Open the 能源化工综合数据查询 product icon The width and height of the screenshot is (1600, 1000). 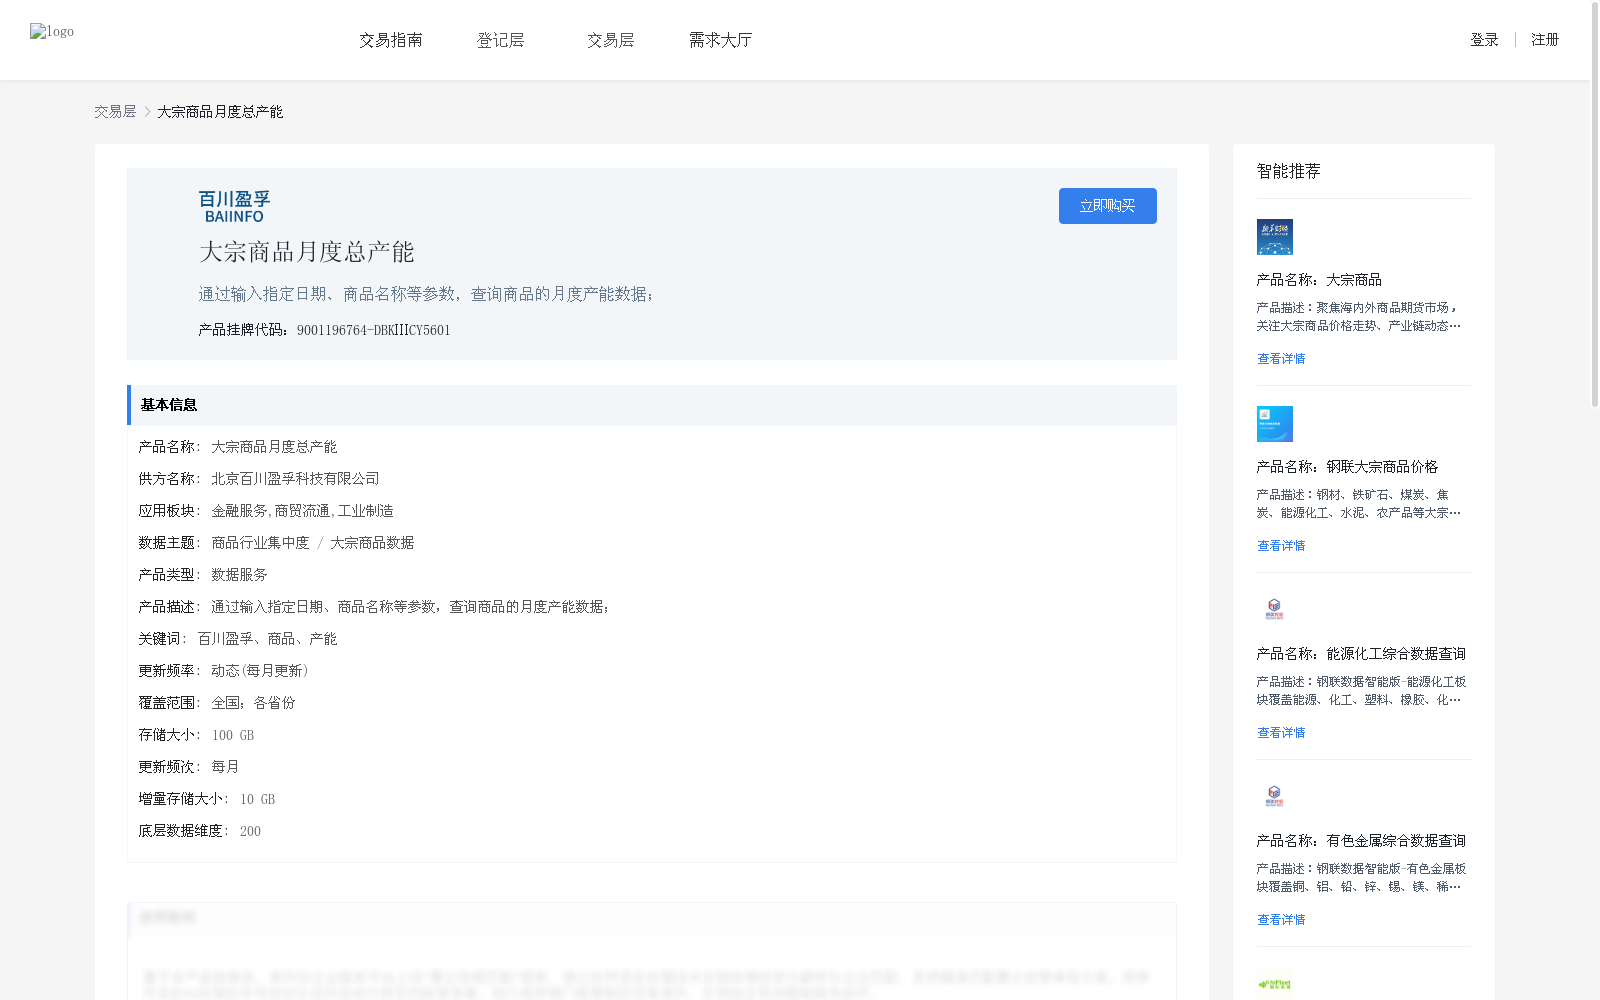1275,611
